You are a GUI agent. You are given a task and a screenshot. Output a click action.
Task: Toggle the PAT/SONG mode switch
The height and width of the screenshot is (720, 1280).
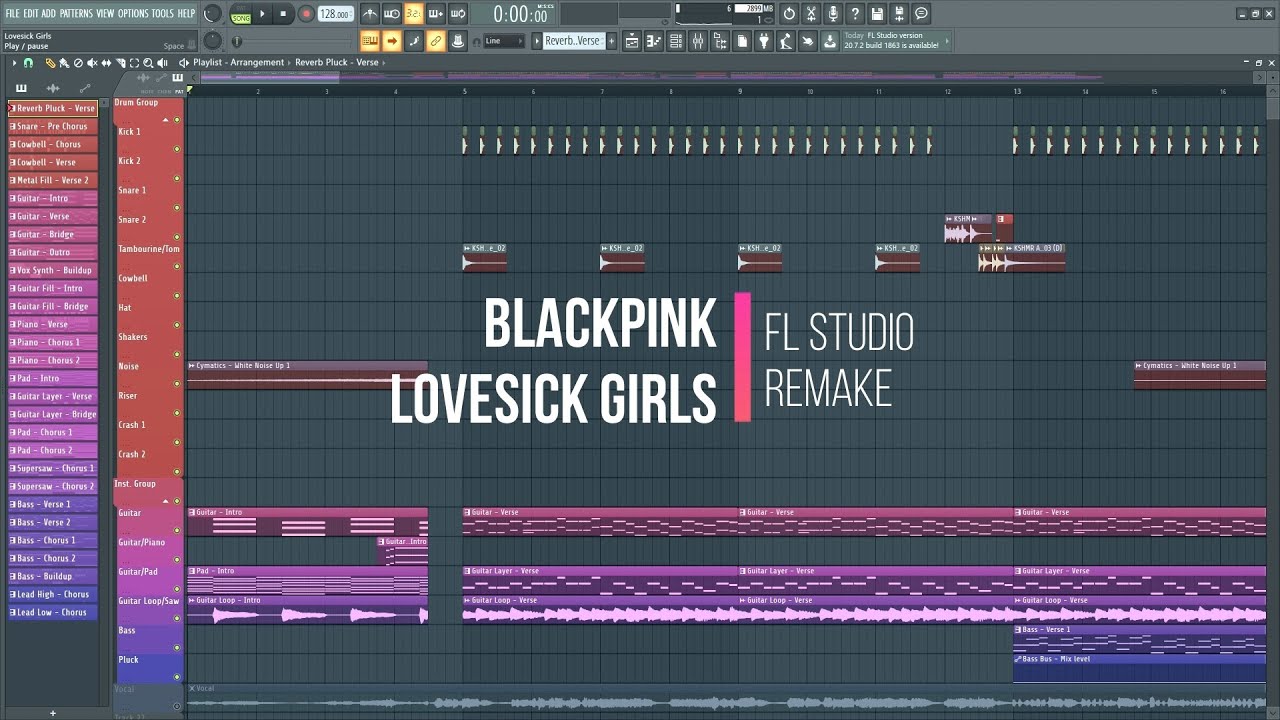(240, 14)
